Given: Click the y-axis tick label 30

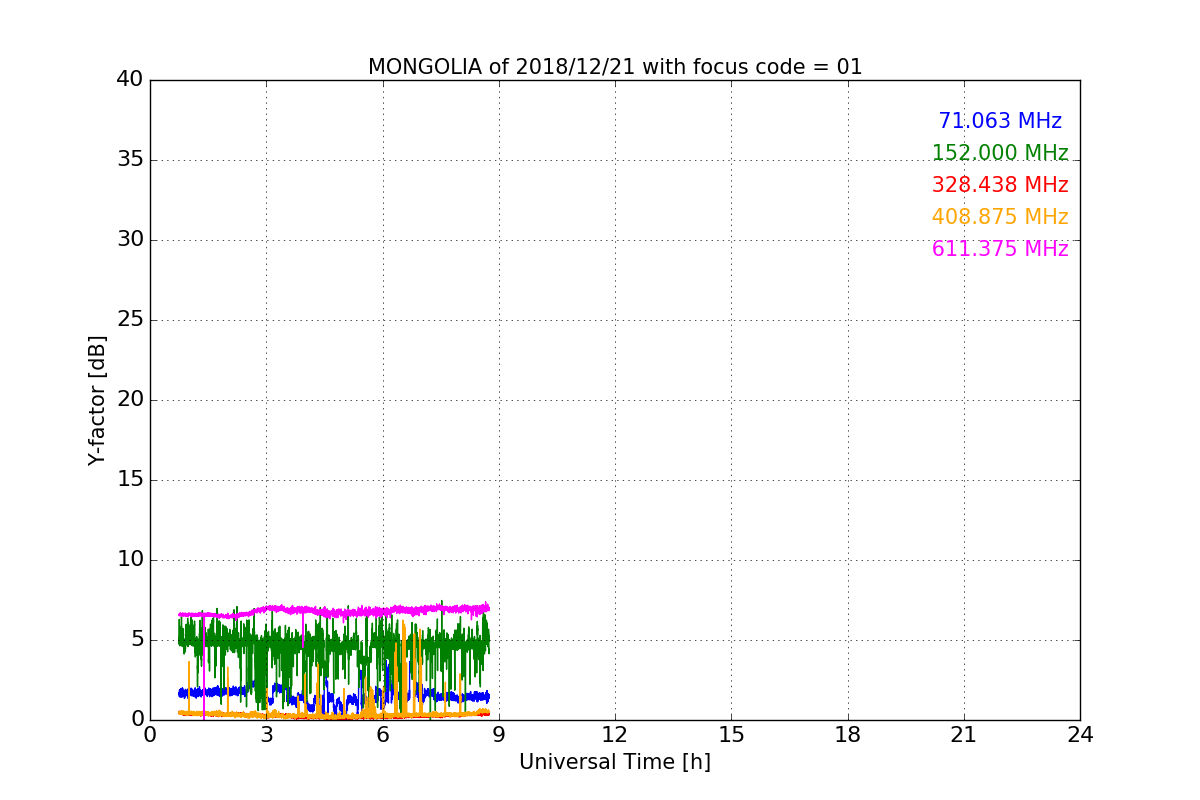Looking at the screenshot, I should click(x=130, y=240).
